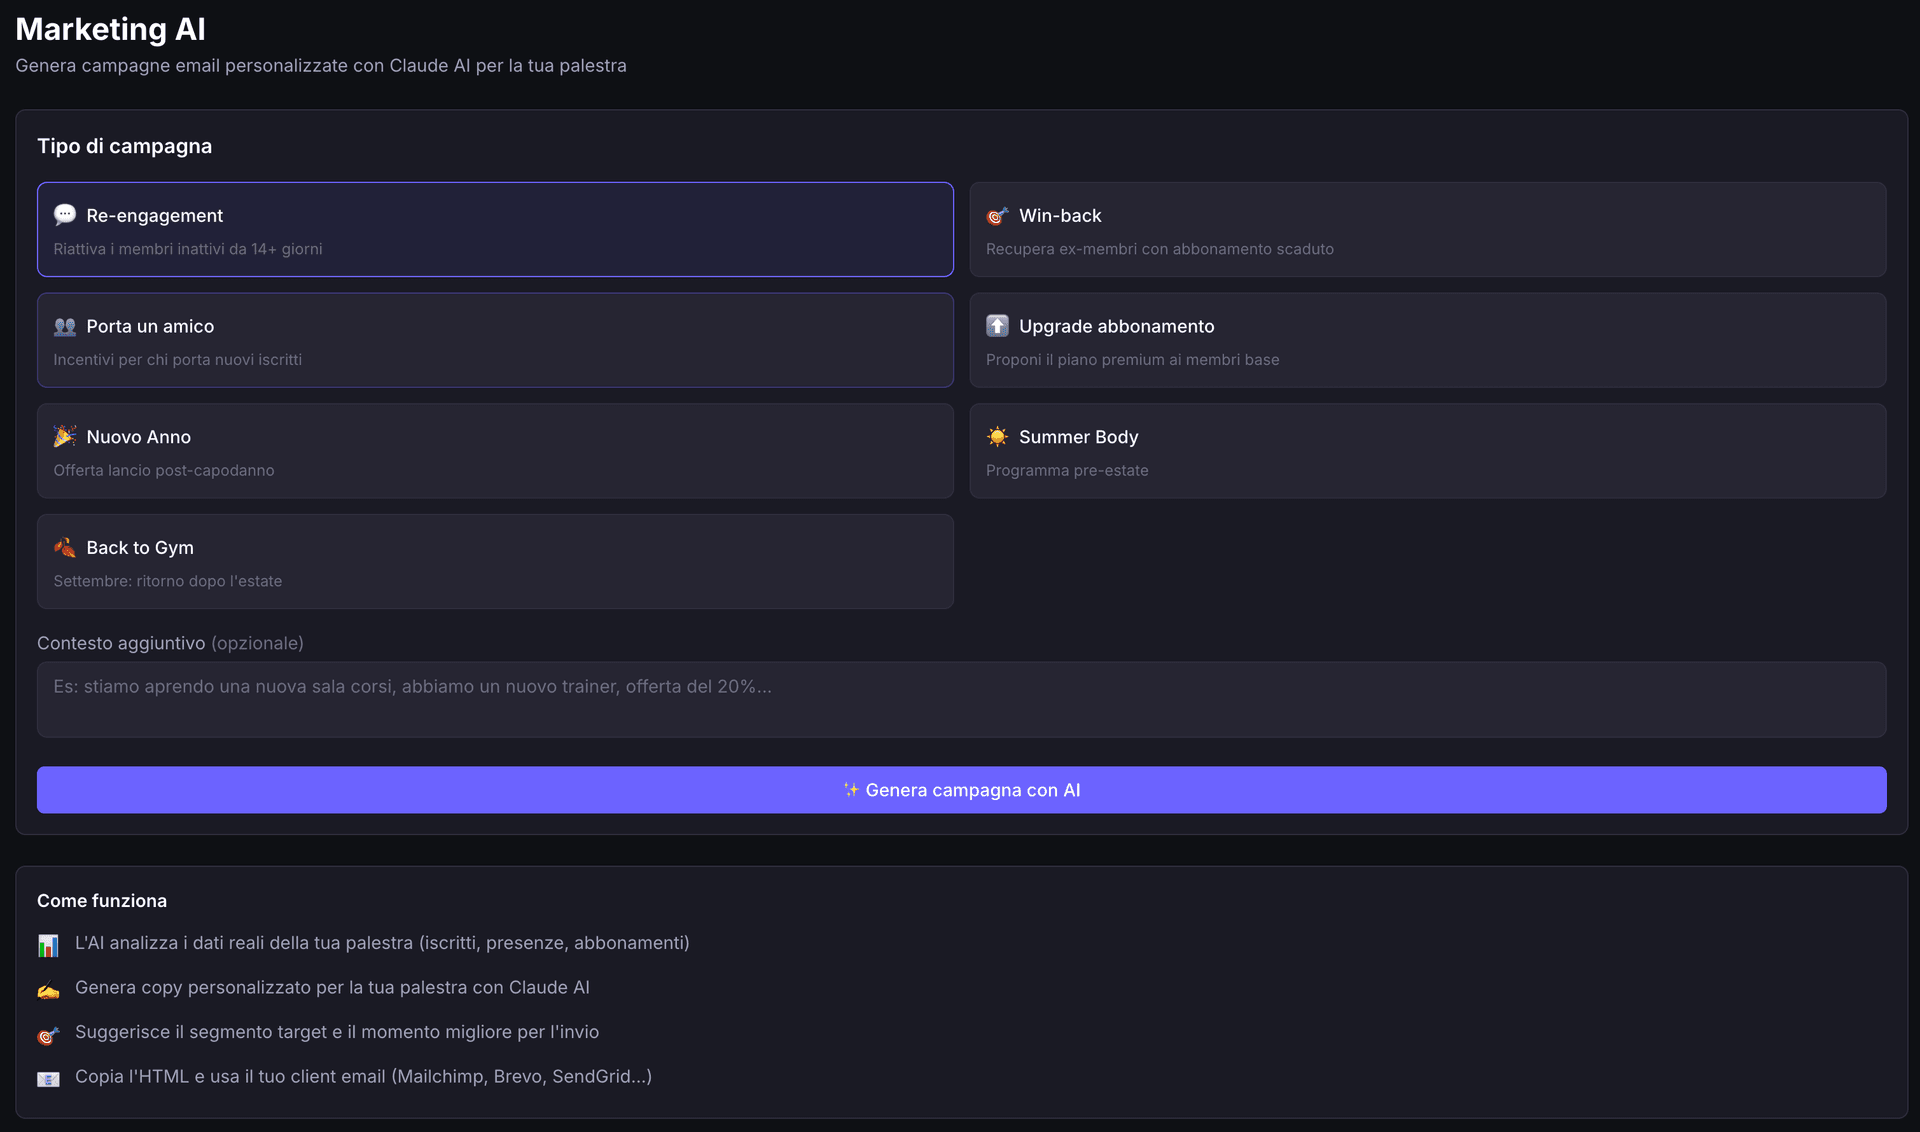Click text 'Programma pre-estate'
Viewport: 1920px width, 1132px height.
pos(1067,471)
